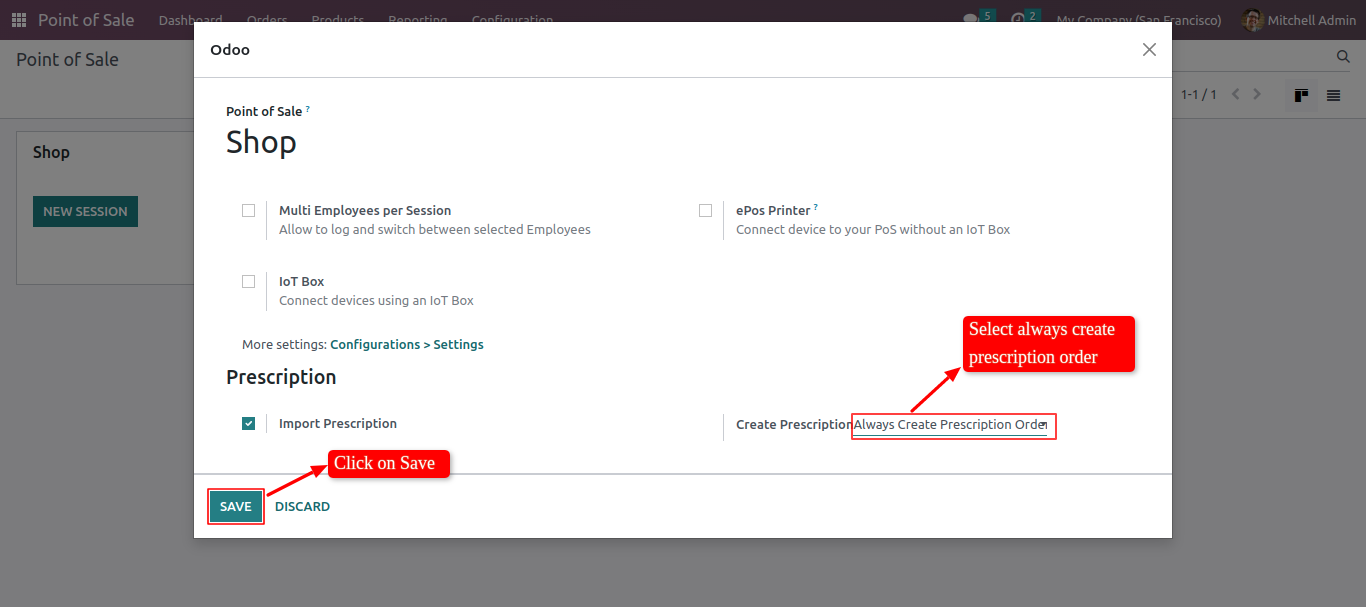Show help tooltip next to ePos Printer
This screenshot has height=607, width=1366.
click(x=815, y=207)
